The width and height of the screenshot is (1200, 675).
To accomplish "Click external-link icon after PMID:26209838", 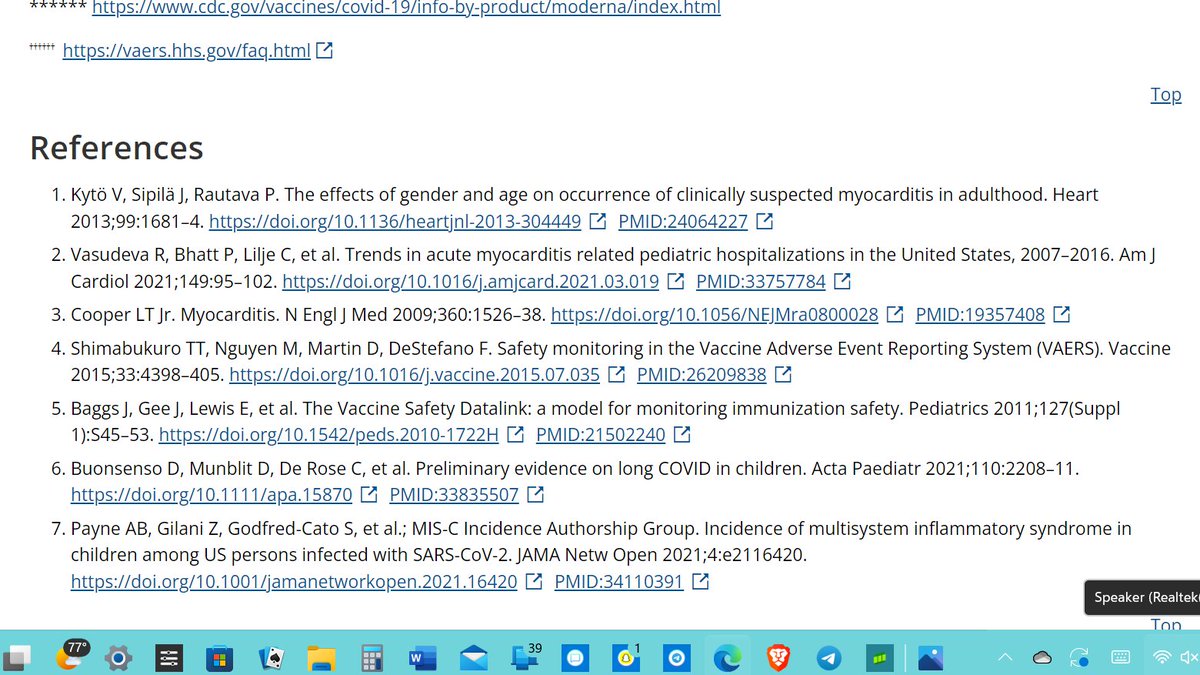I will click(783, 375).
